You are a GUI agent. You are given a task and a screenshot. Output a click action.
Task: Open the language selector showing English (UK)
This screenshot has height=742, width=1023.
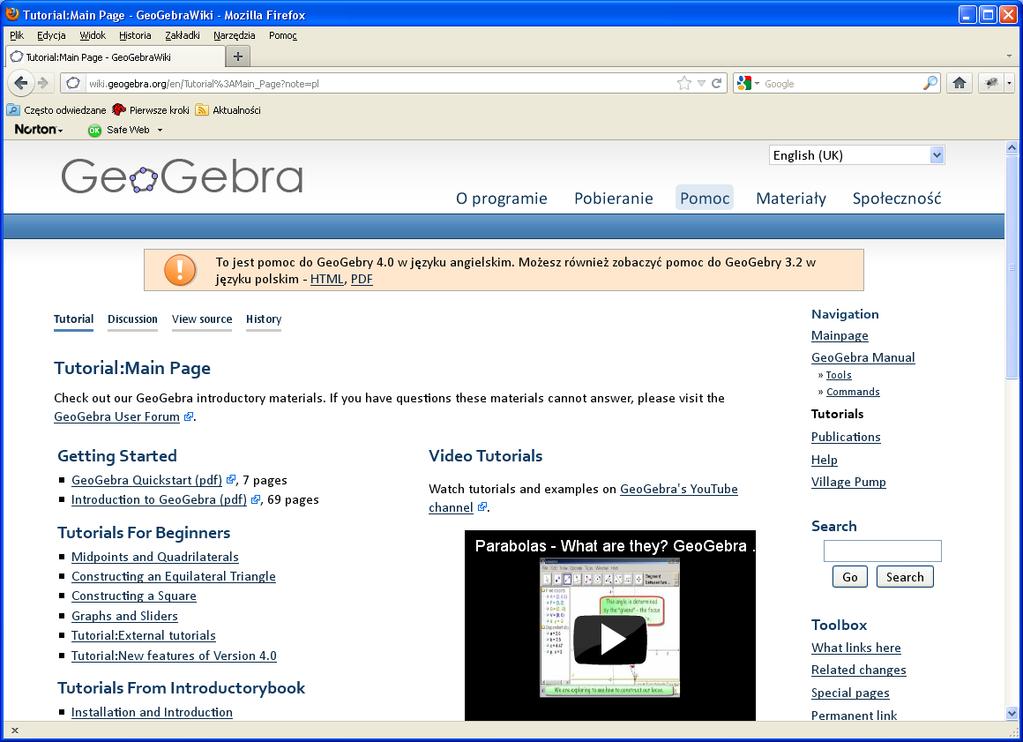tap(857, 155)
